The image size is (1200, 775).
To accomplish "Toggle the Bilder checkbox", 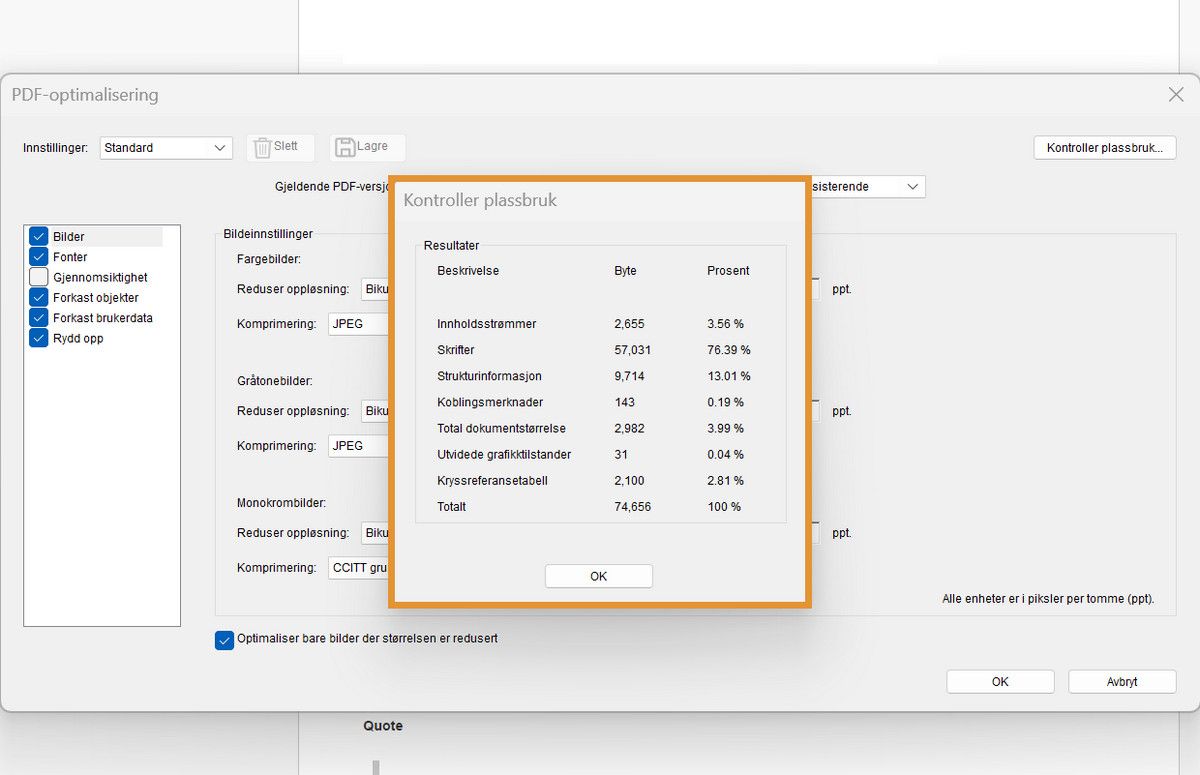I will pyautogui.click(x=39, y=236).
